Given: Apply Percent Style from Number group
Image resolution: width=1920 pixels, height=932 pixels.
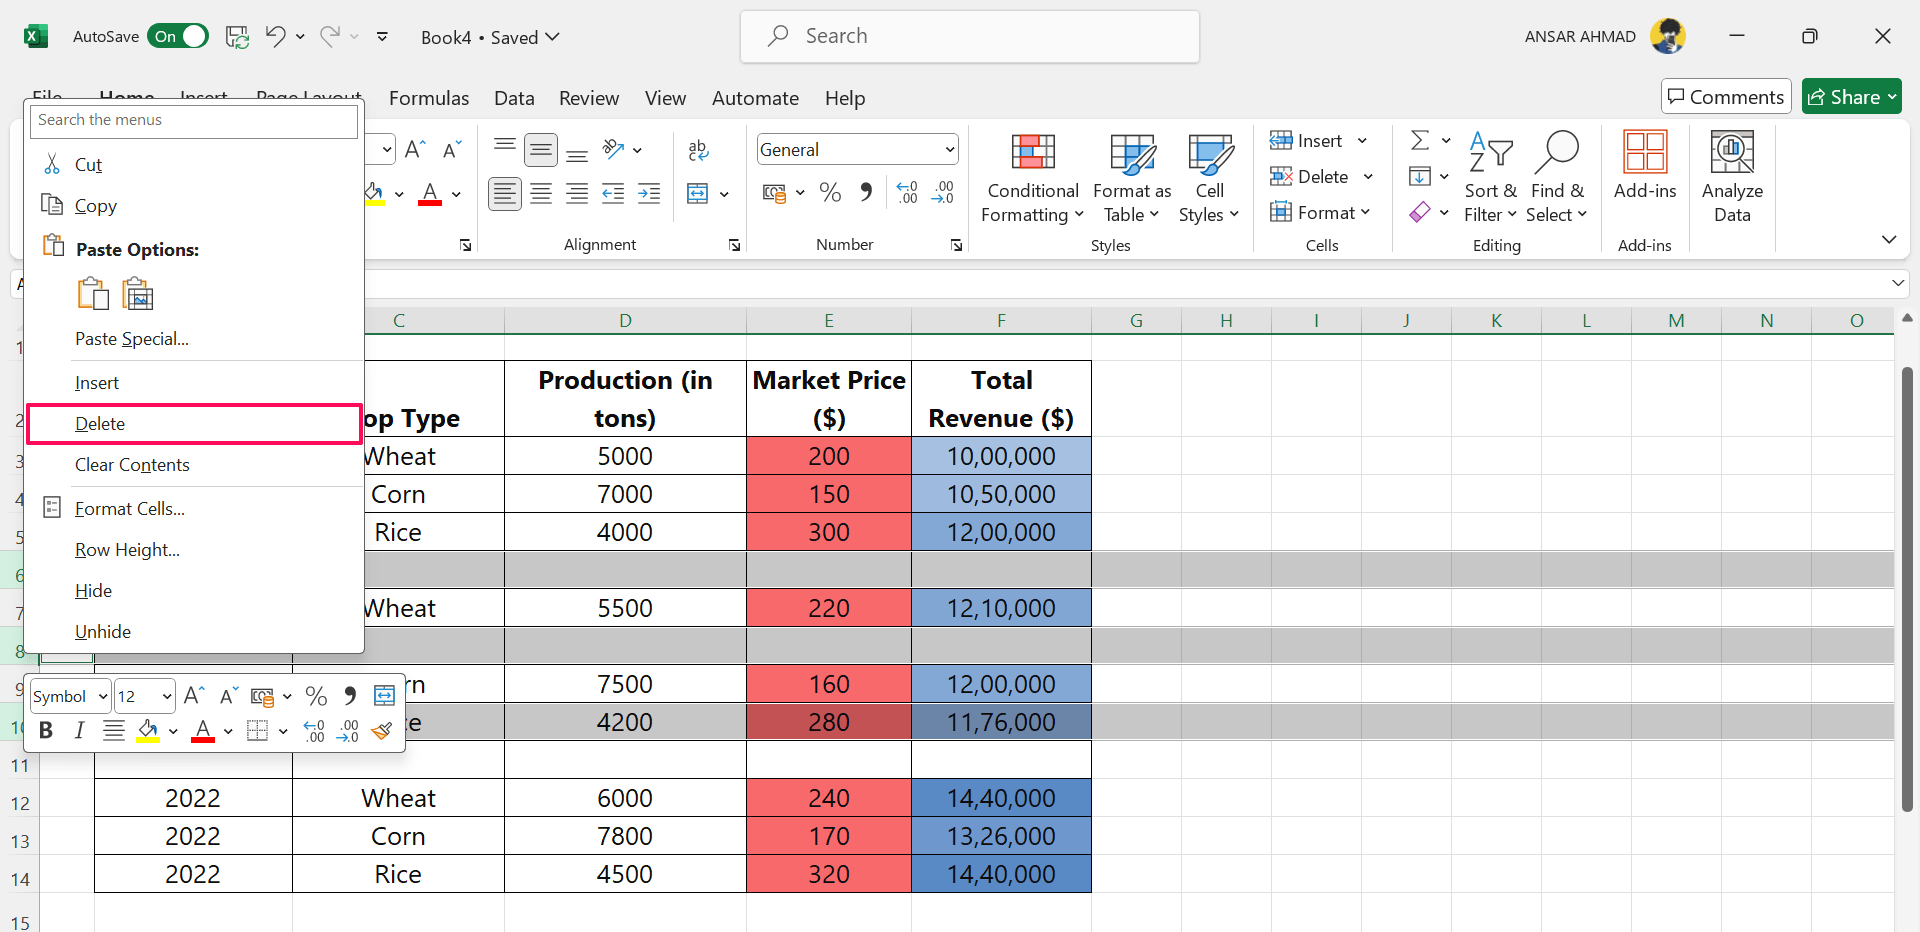Looking at the screenshot, I should coord(829,192).
